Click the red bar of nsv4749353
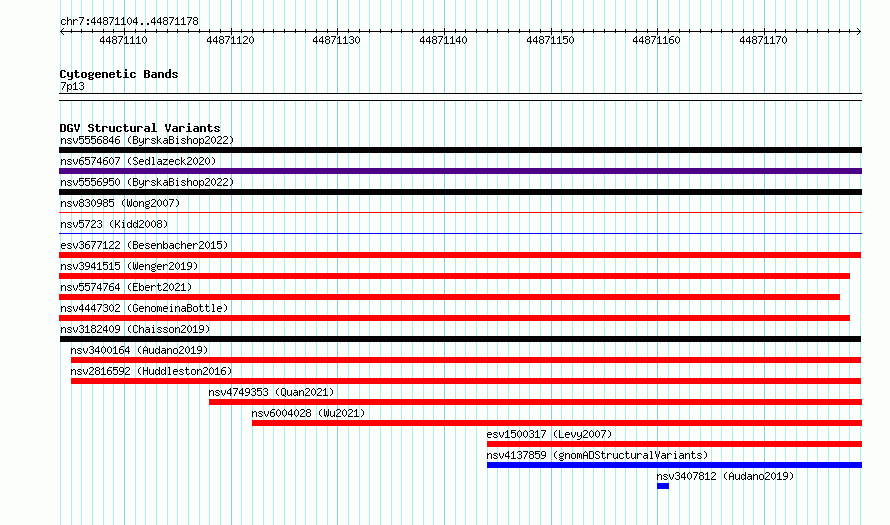The image size is (890, 525). 535,402
